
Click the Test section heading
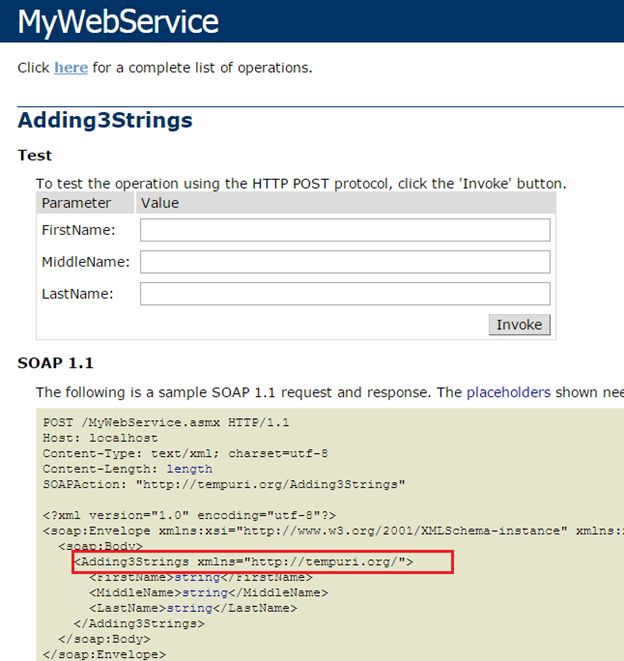pyautogui.click(x=35, y=156)
